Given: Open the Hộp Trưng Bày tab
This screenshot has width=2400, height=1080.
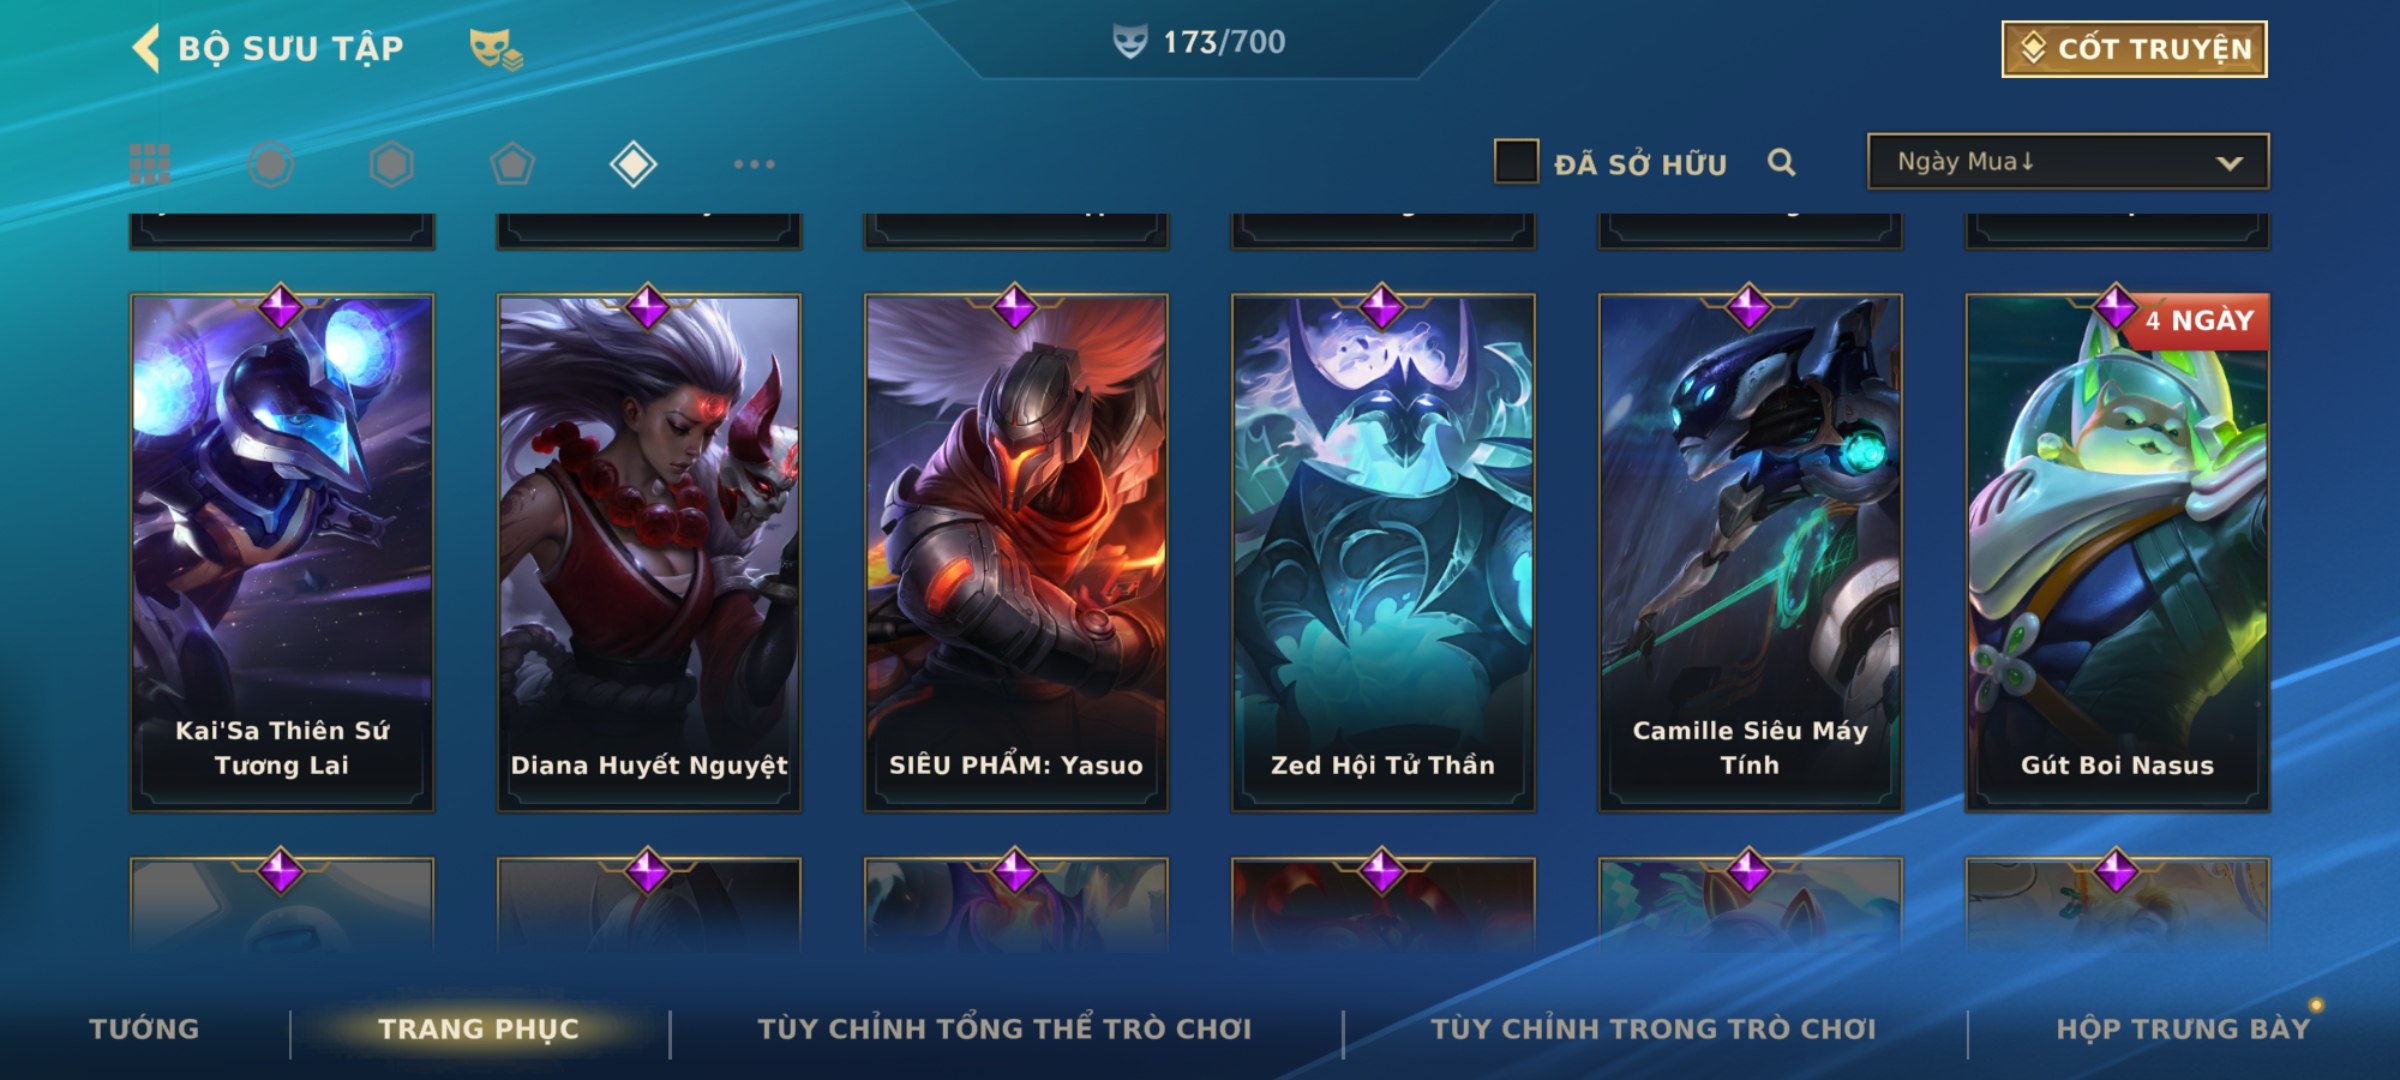Looking at the screenshot, I should click(x=2183, y=1029).
